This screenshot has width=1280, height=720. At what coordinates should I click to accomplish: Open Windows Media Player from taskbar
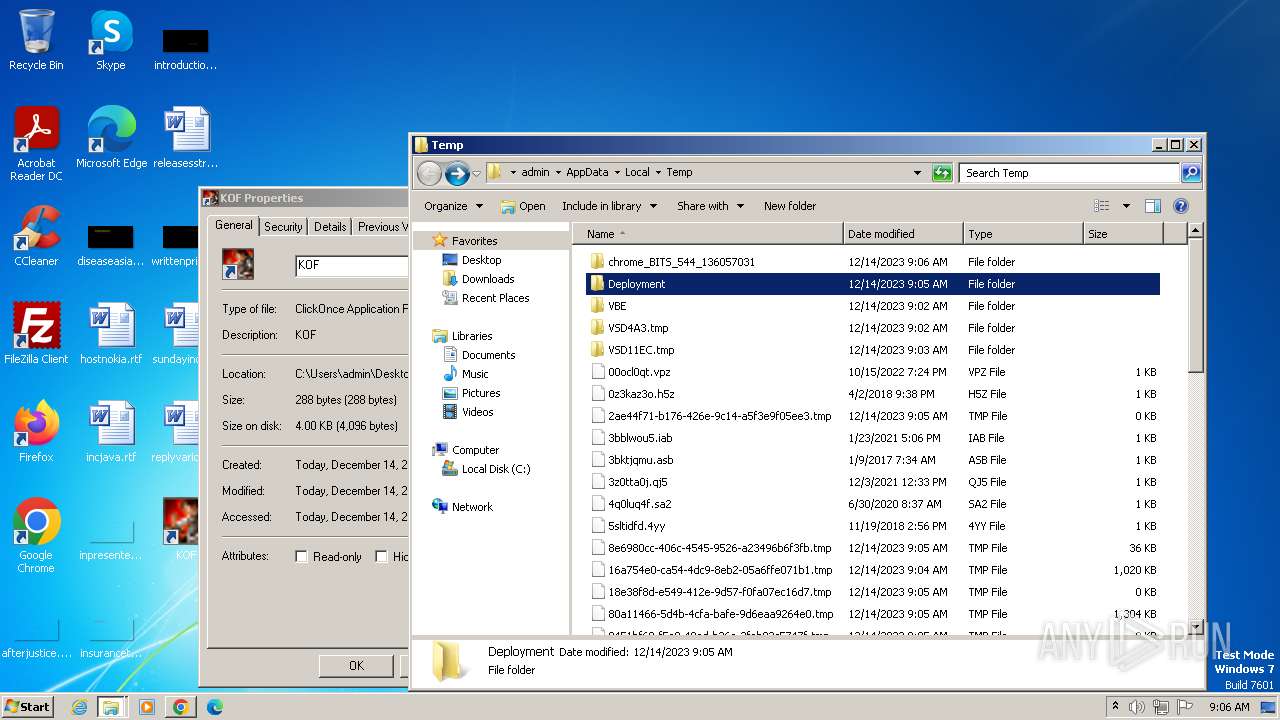coord(147,707)
